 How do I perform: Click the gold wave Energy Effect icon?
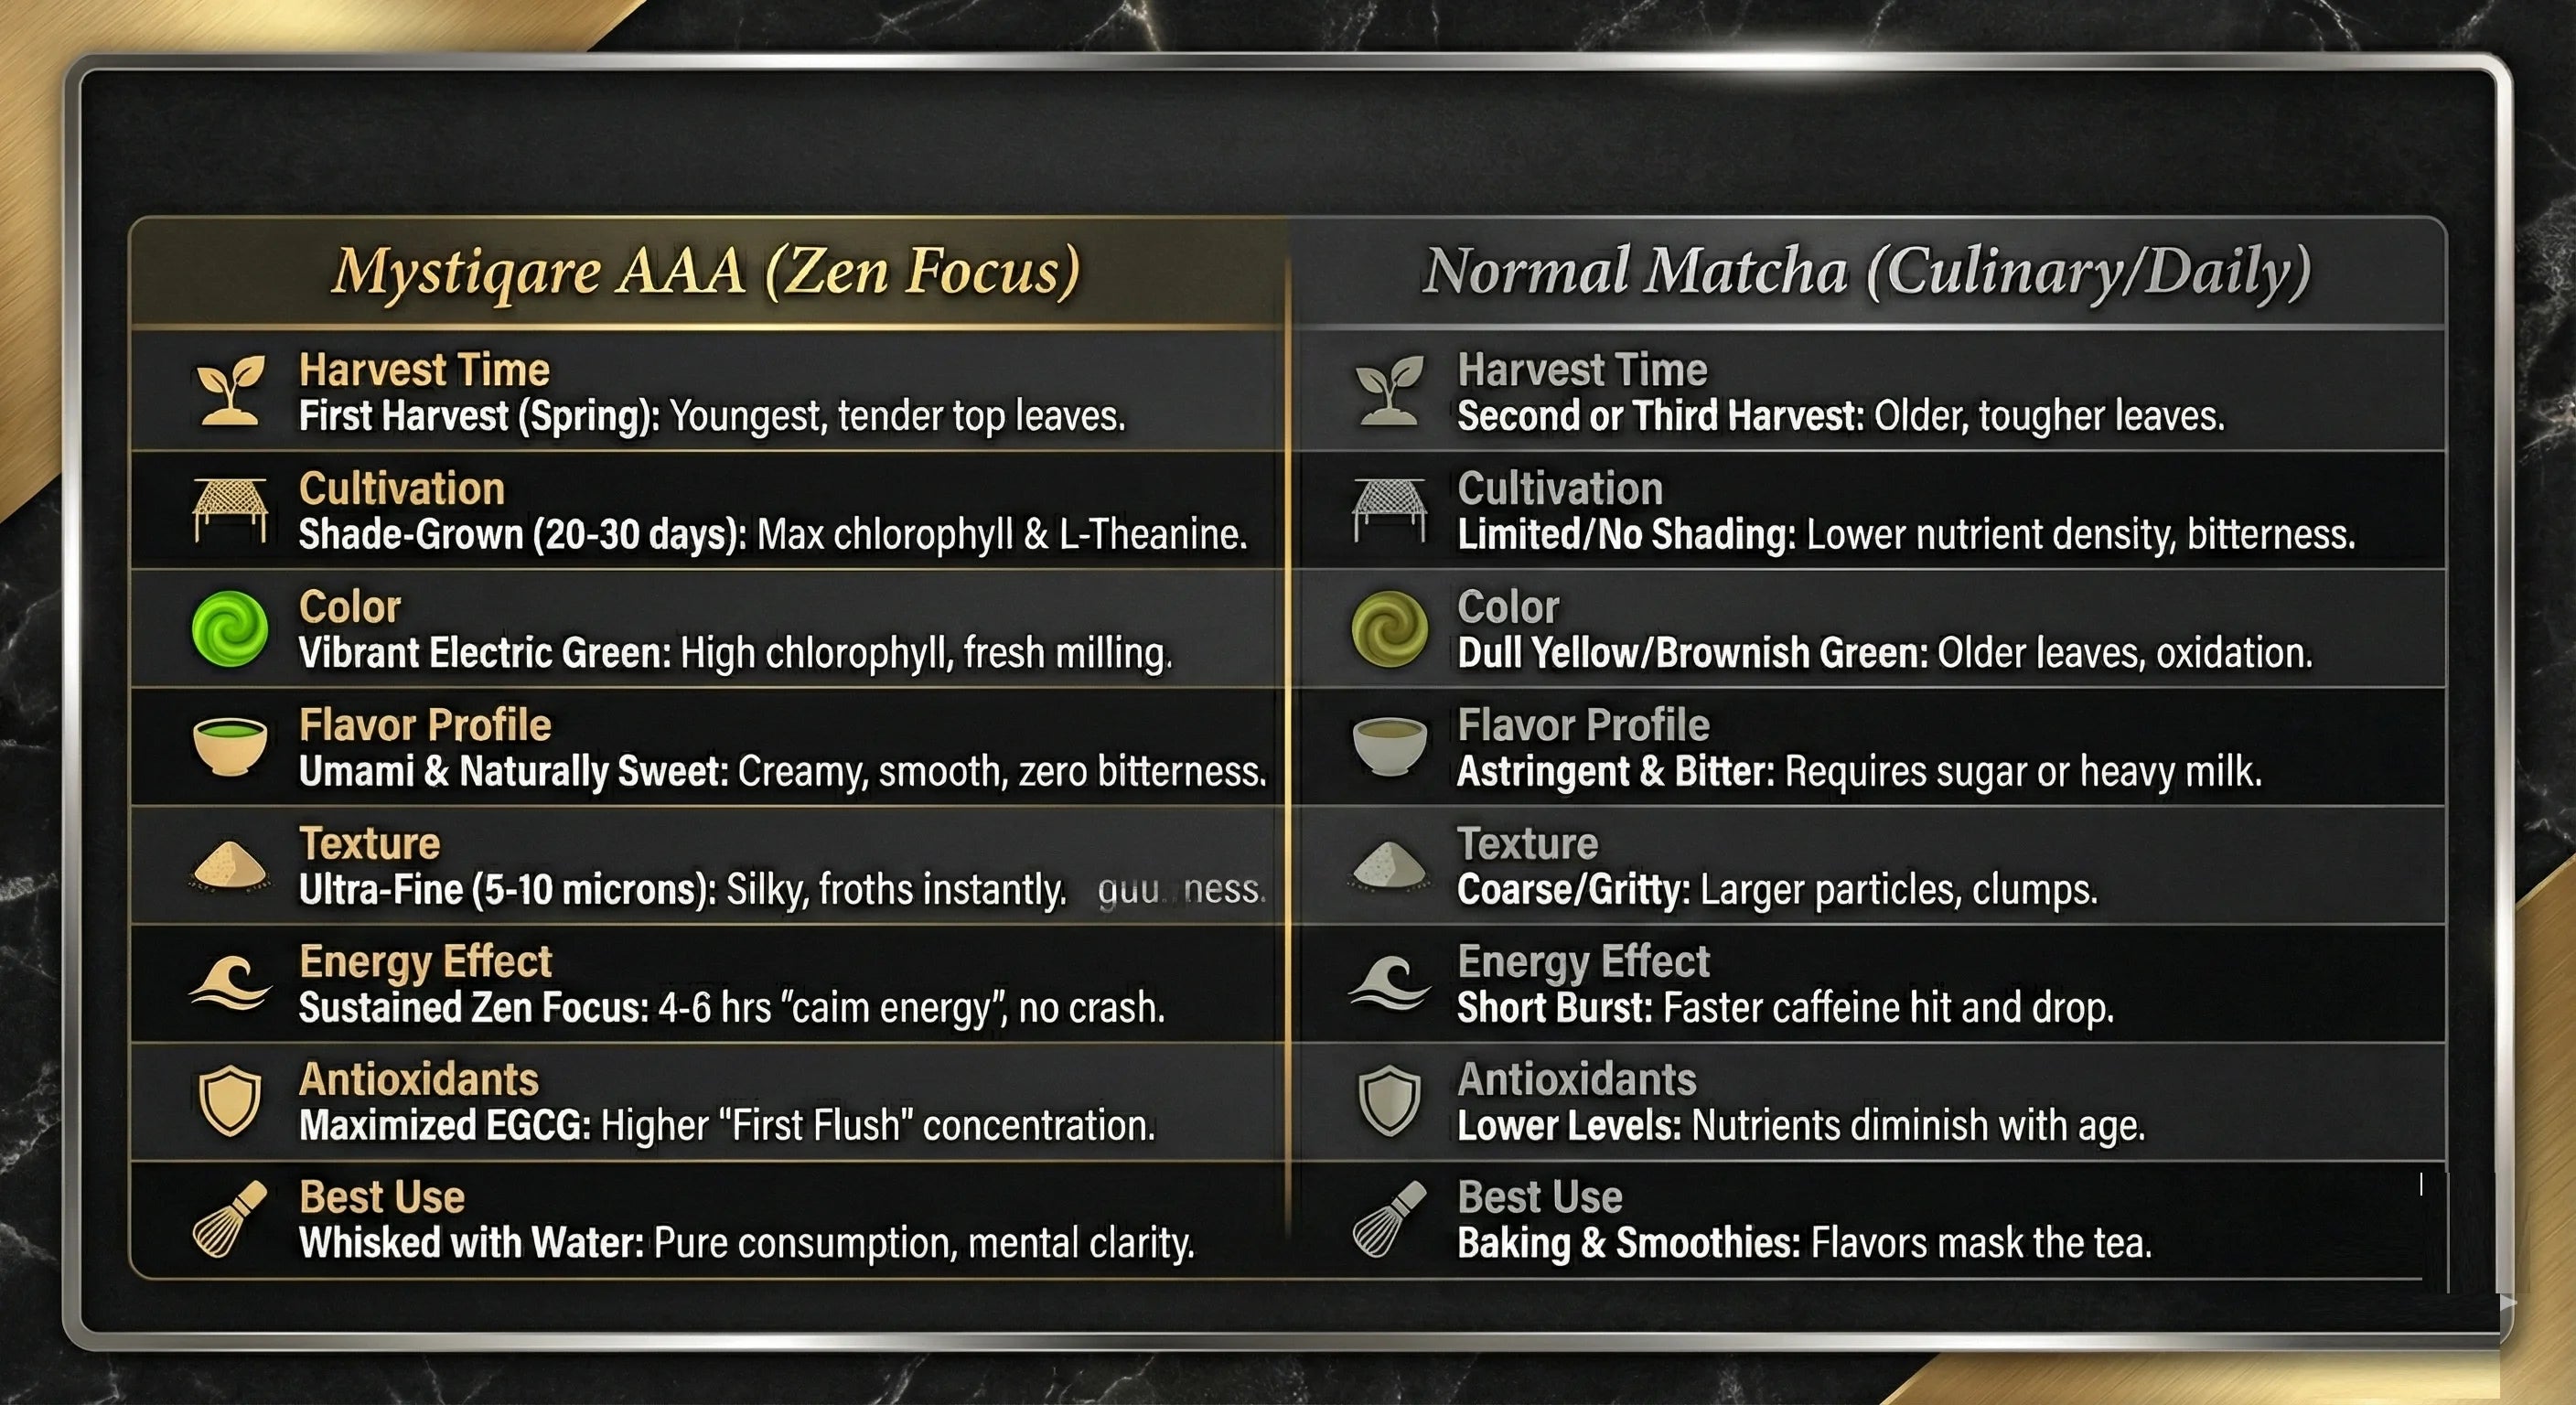click(230, 984)
